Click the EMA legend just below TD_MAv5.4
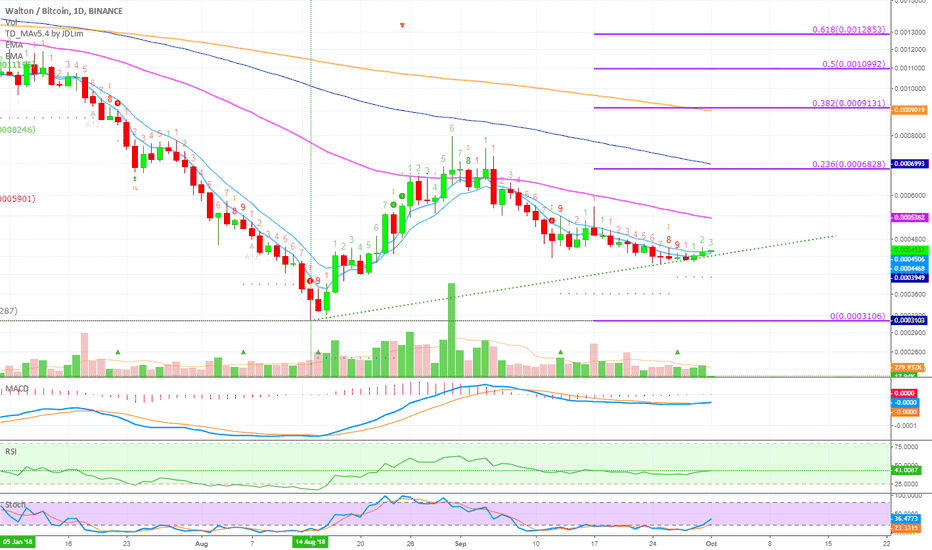The width and height of the screenshot is (932, 550). pyautogui.click(x=14, y=45)
